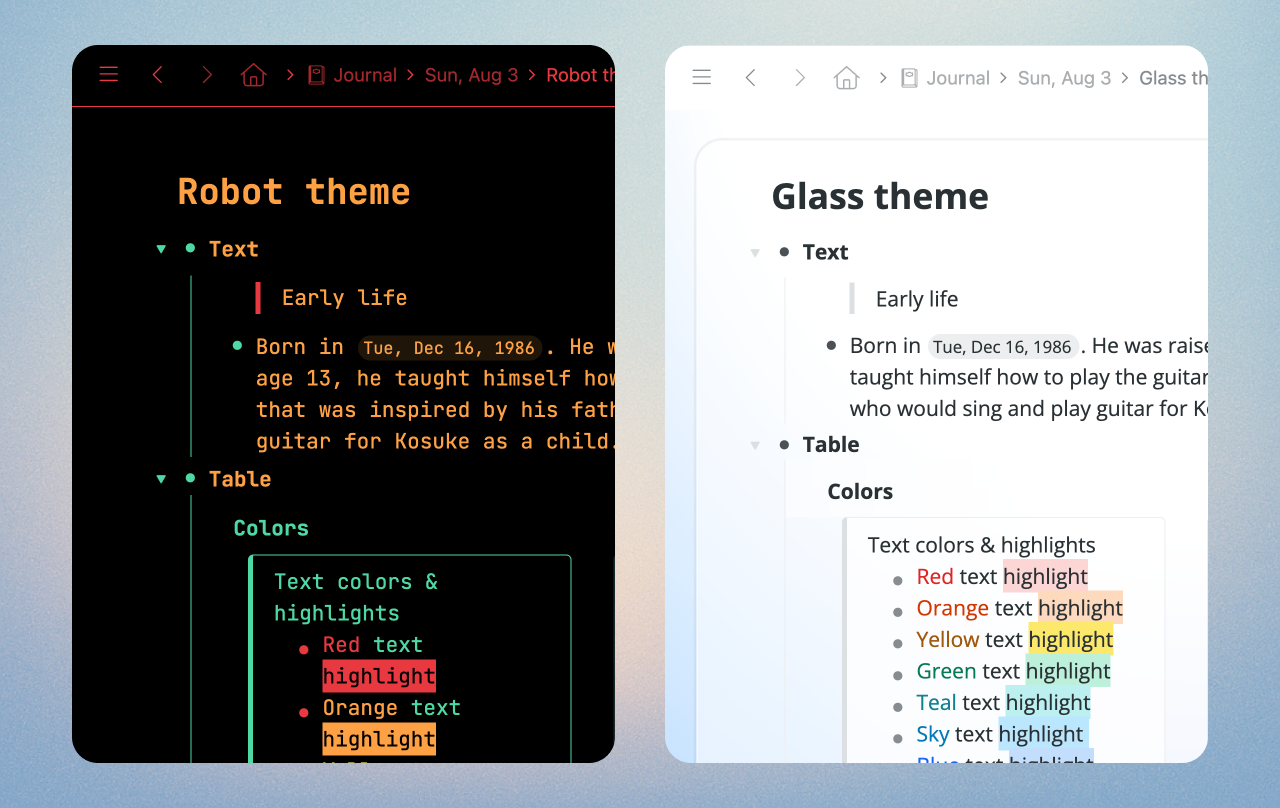This screenshot has height=808, width=1280.
Task: Collapse the Table section in Robot theme
Action: coord(161,479)
